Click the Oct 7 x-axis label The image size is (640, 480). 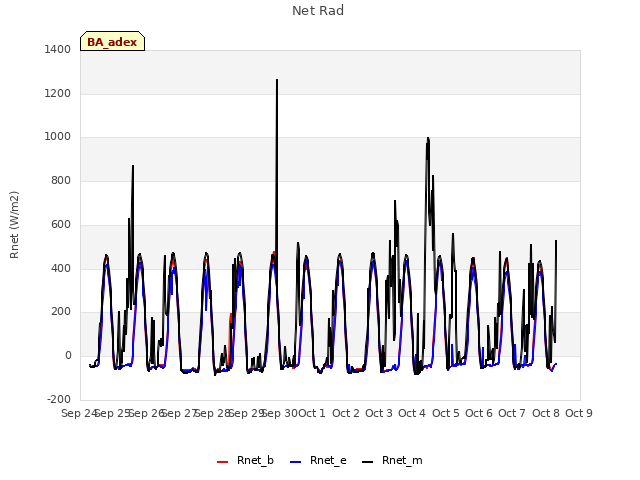[512, 413]
